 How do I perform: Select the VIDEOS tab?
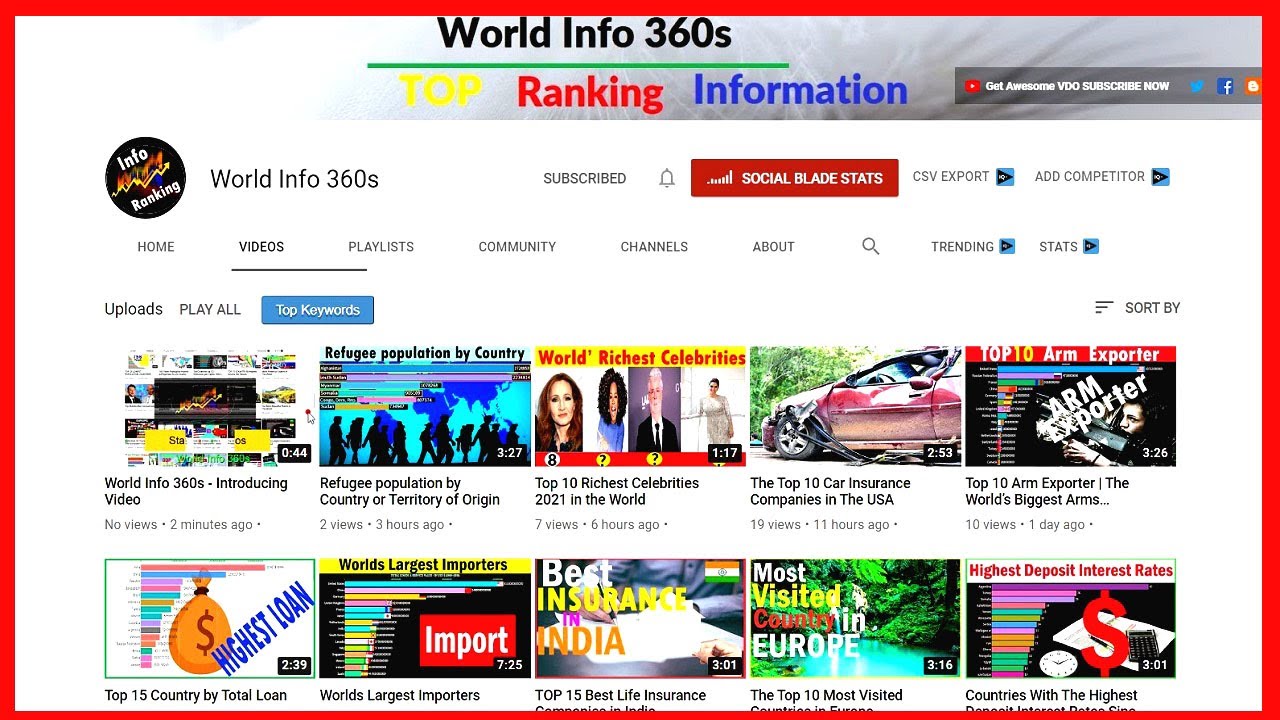tap(261, 247)
